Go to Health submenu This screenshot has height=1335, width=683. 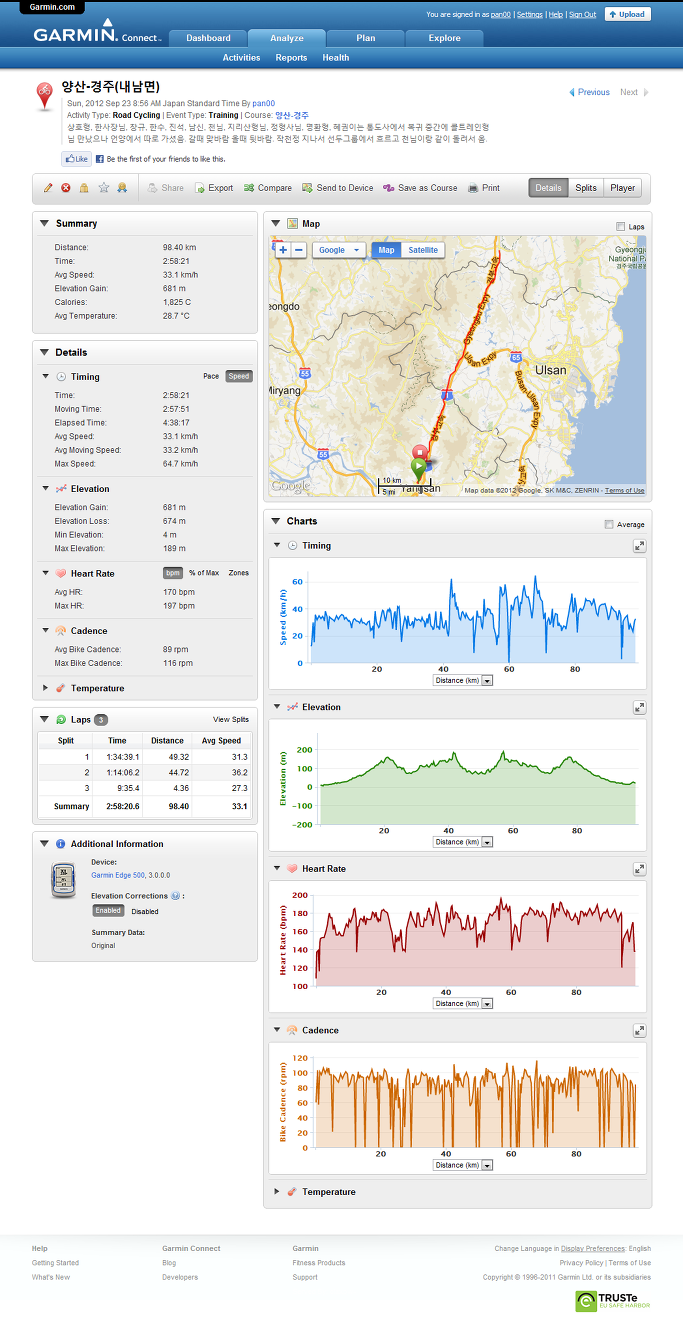tap(336, 58)
